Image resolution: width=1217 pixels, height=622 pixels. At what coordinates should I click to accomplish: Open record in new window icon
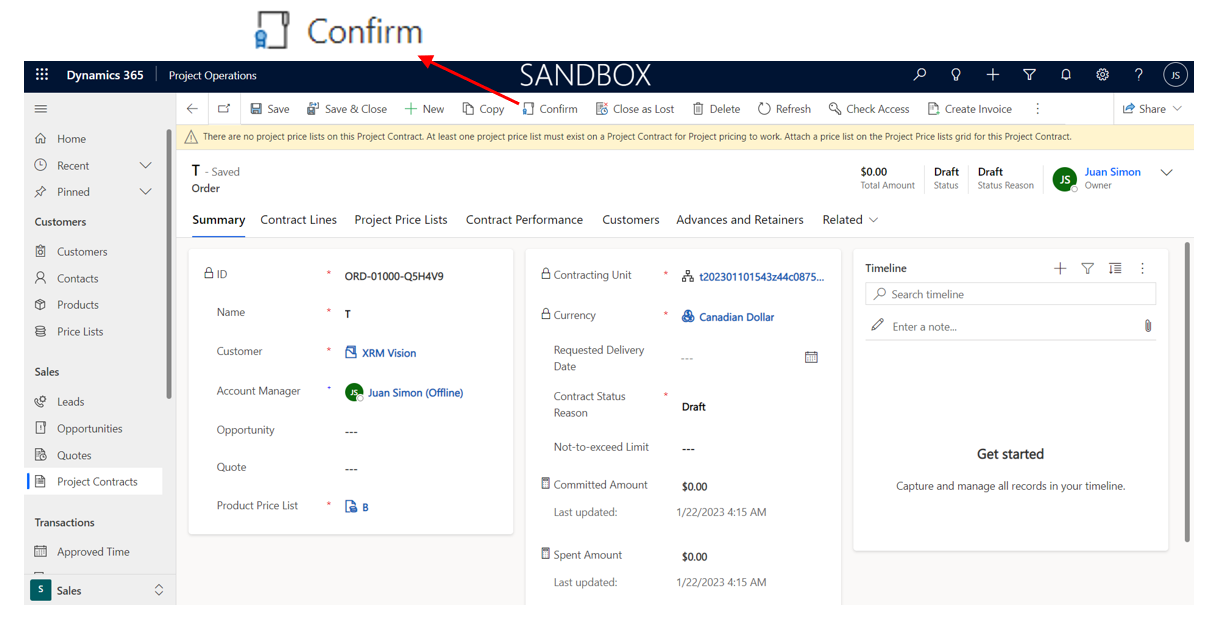coord(223,109)
